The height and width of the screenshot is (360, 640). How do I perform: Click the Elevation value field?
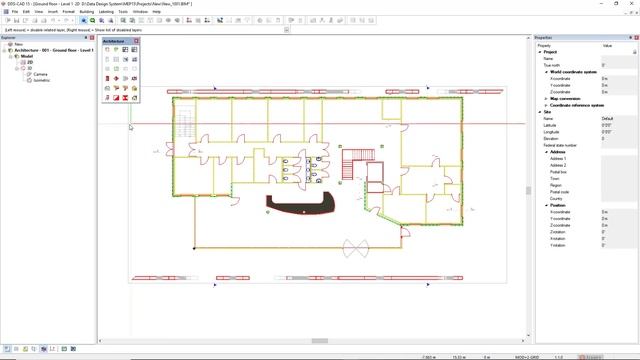coord(618,139)
